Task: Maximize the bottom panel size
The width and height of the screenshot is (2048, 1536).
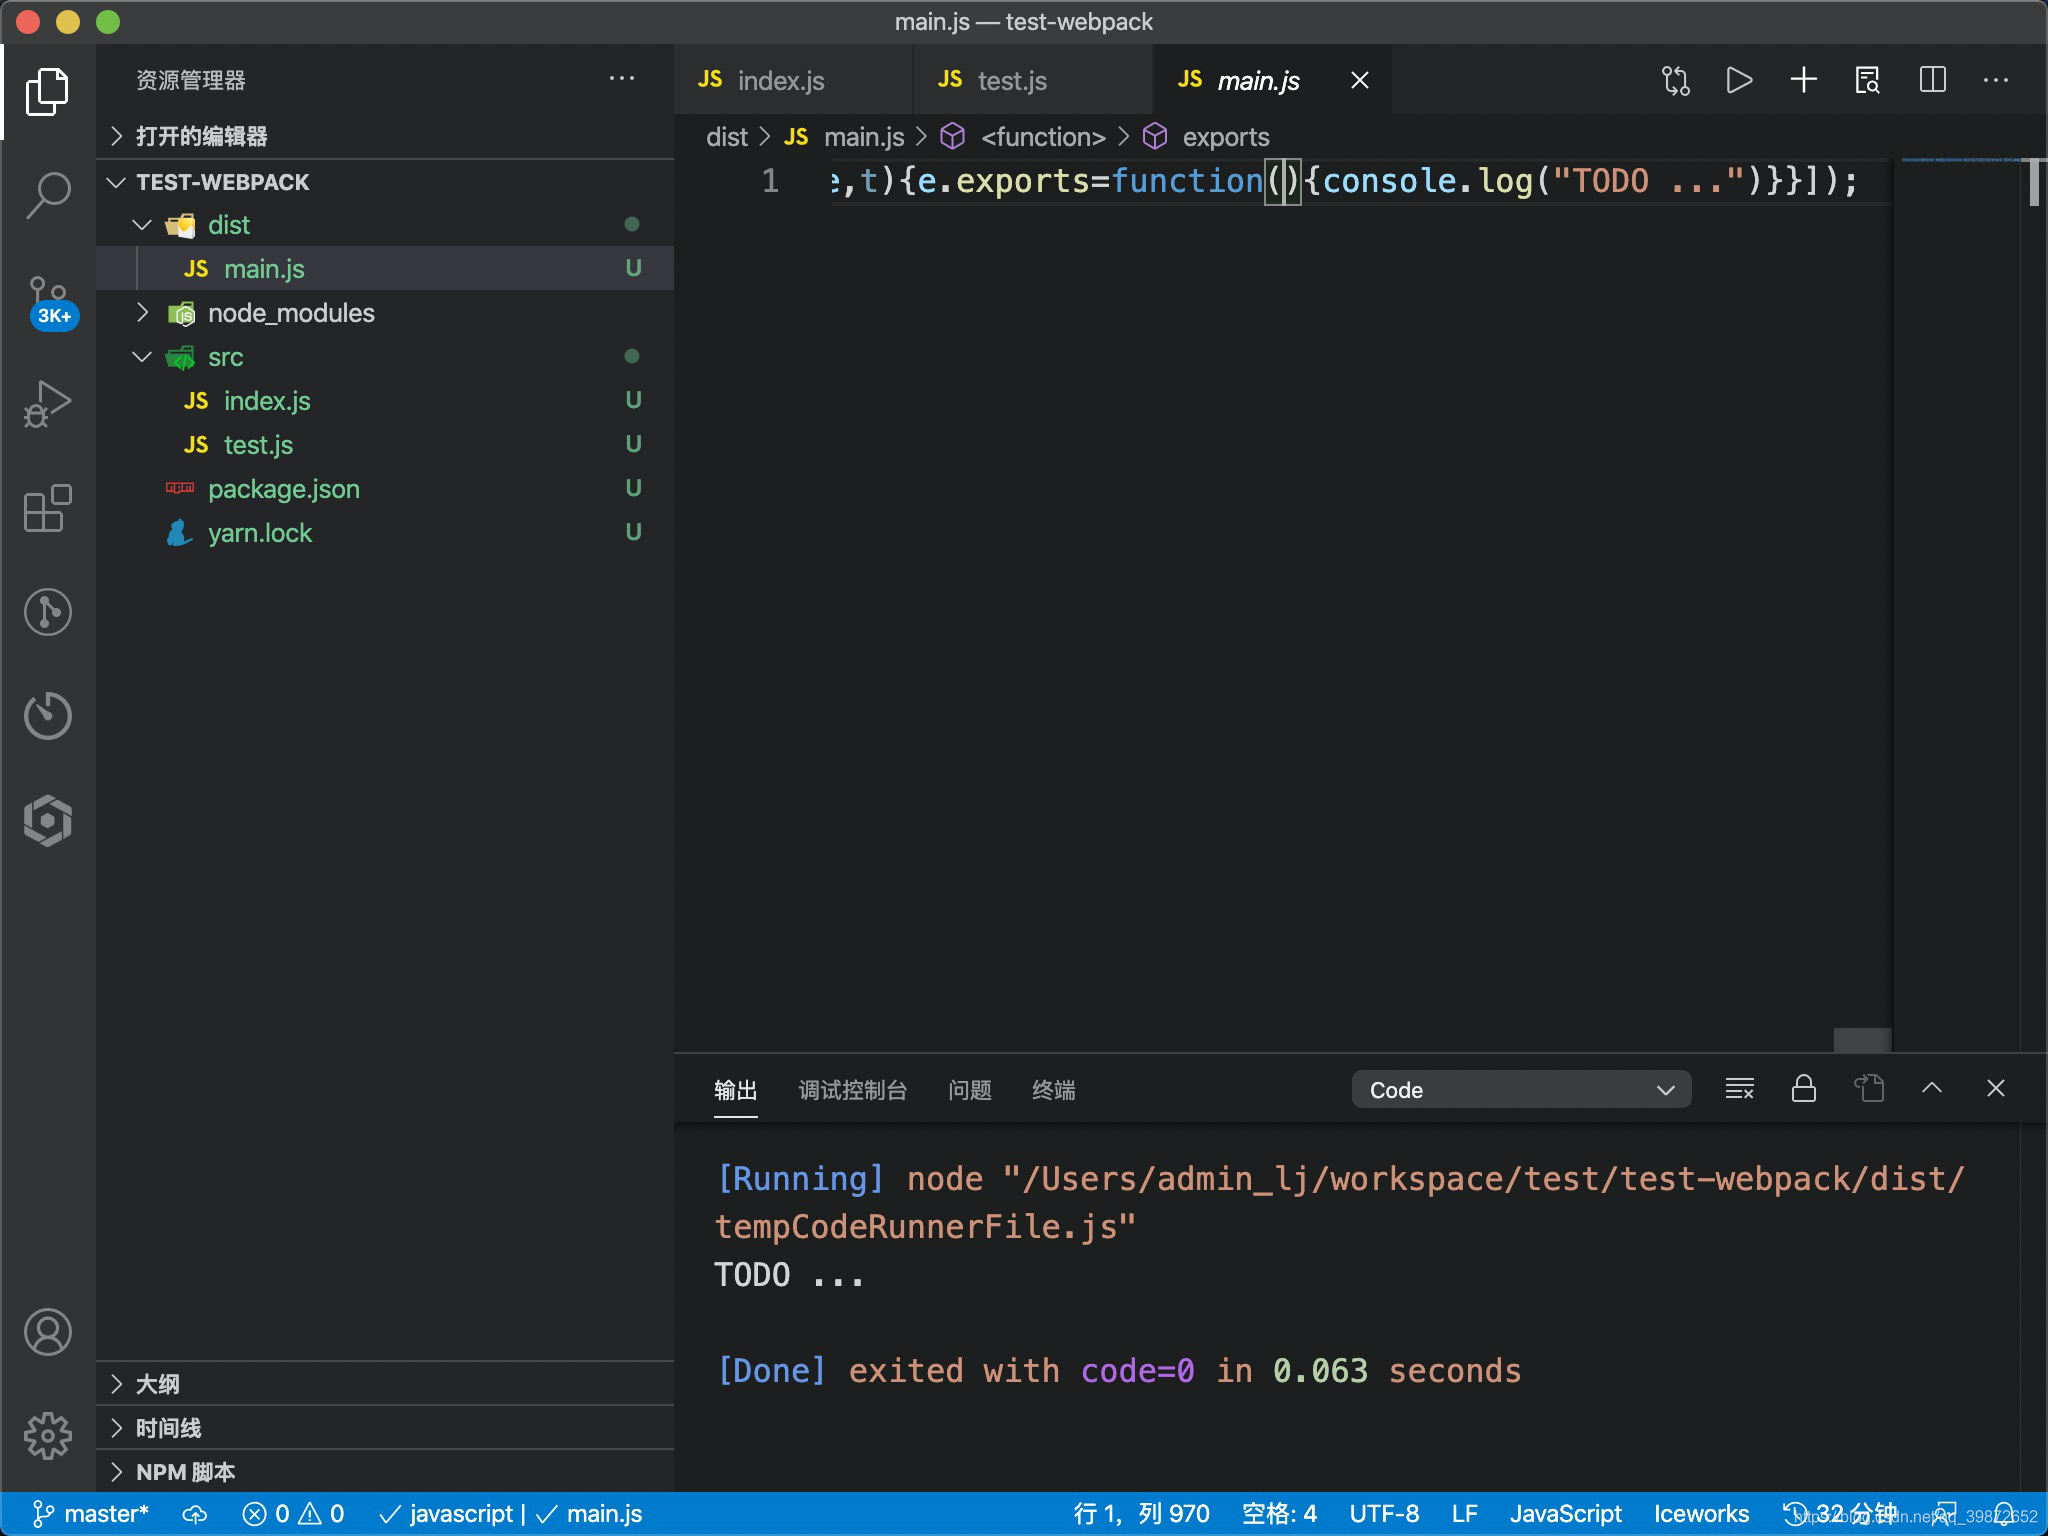Action: (1932, 1088)
